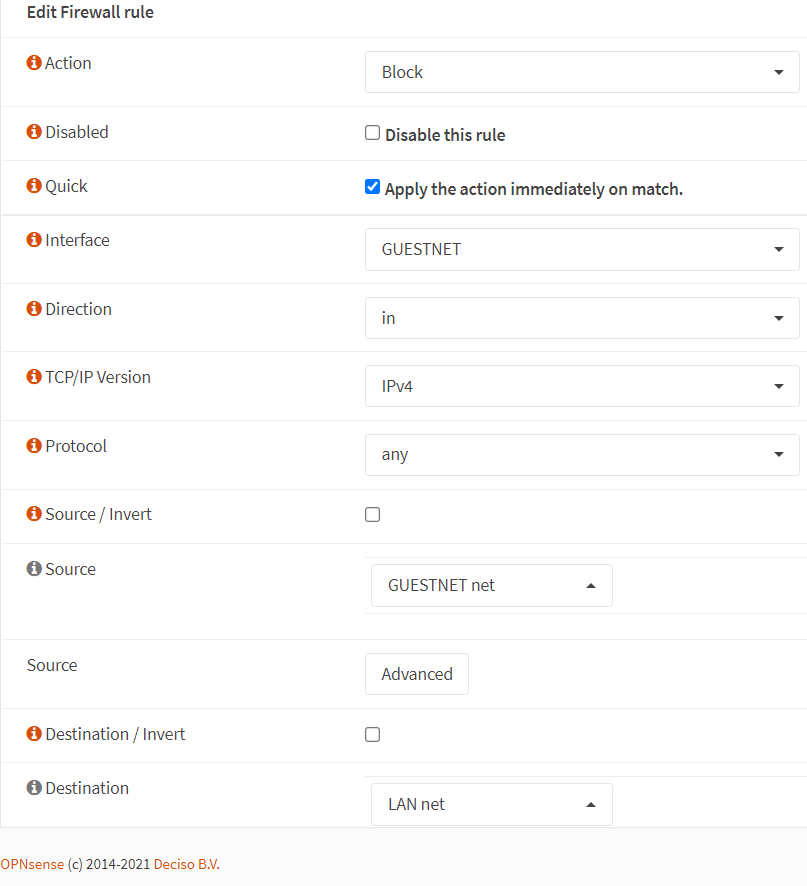Click the Destination / Invert info icon

pos(34,734)
